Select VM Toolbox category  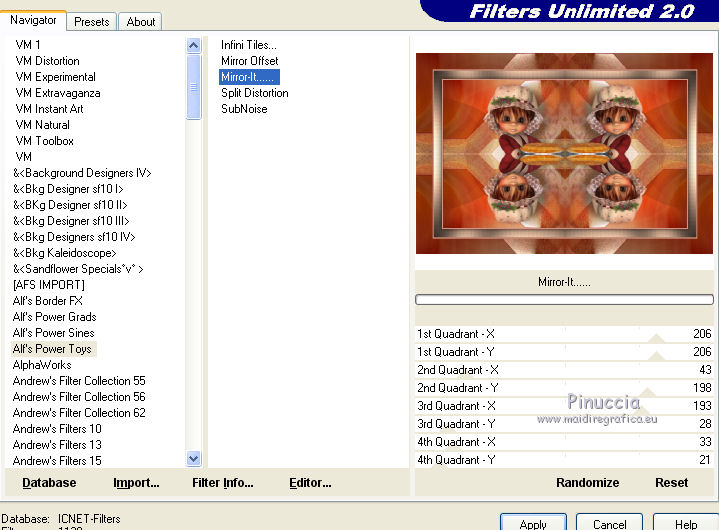point(44,141)
